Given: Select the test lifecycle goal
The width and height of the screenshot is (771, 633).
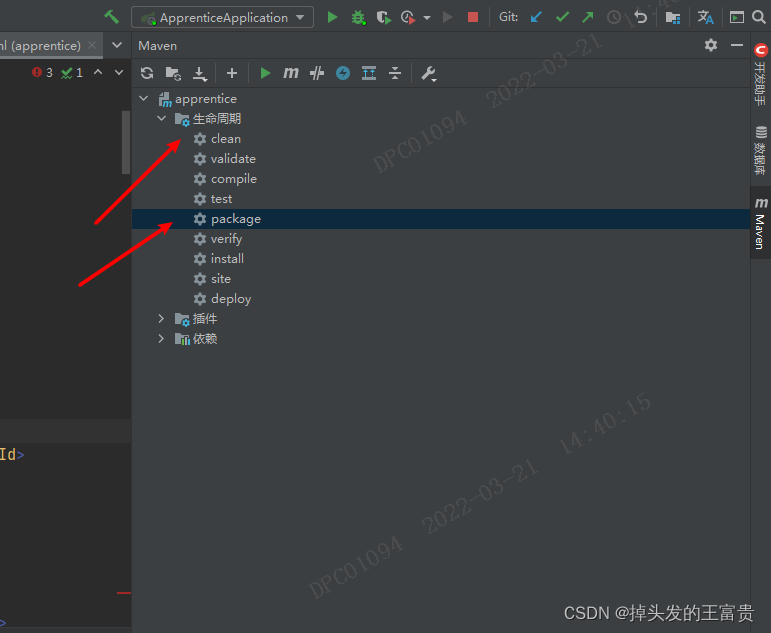Looking at the screenshot, I should click(221, 199).
